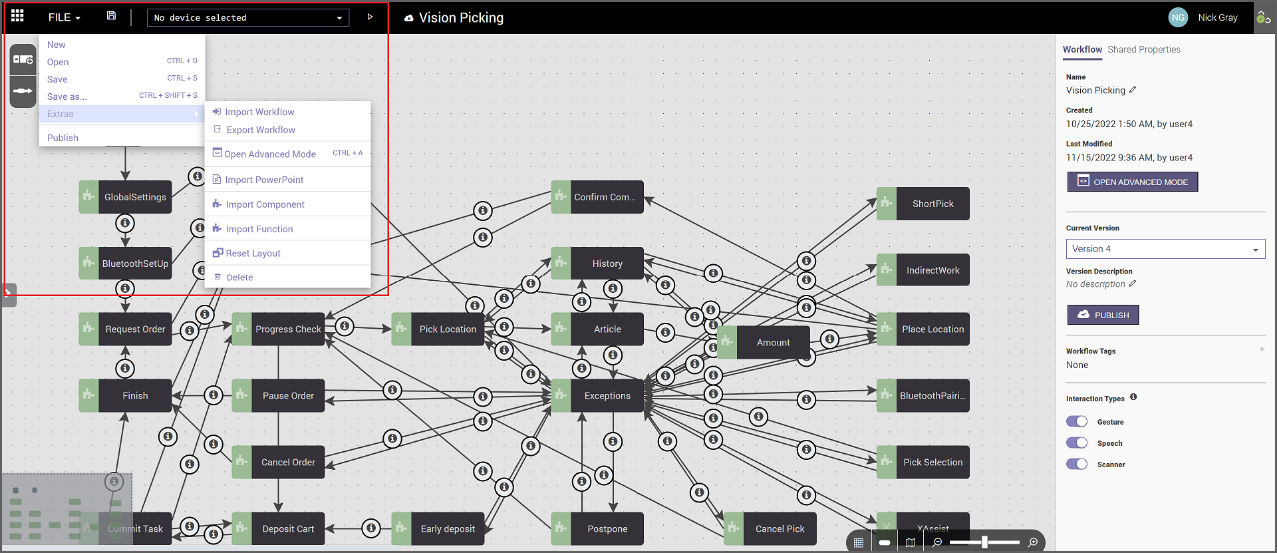Toggle the canvas grid icon in bottom bar
Screen dimensions: 1277x553
coord(858,542)
